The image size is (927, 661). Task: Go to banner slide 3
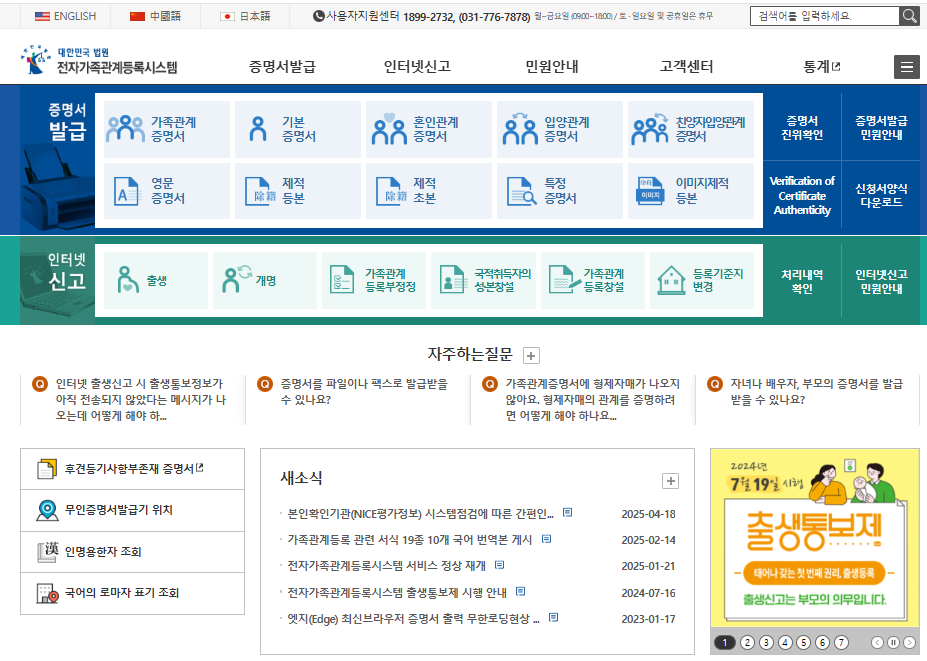point(766,642)
